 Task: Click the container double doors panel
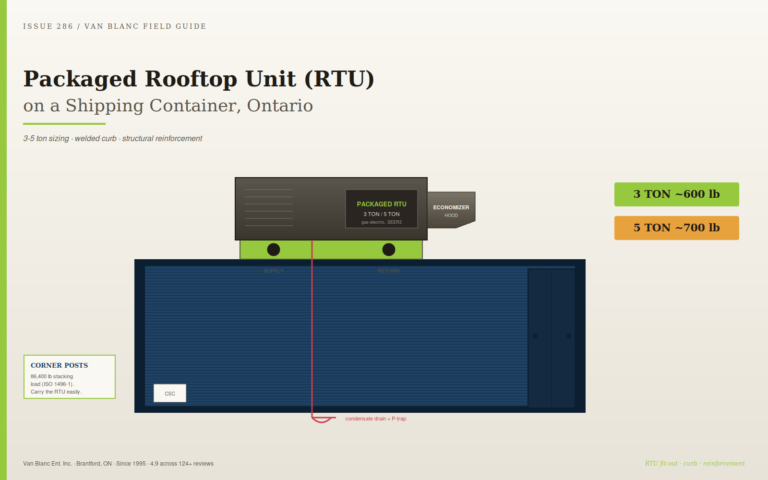click(551, 337)
